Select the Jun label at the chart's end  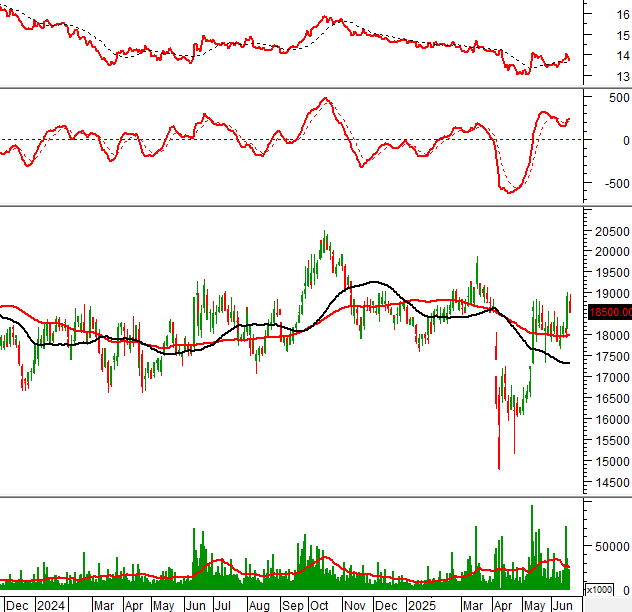coord(562,606)
